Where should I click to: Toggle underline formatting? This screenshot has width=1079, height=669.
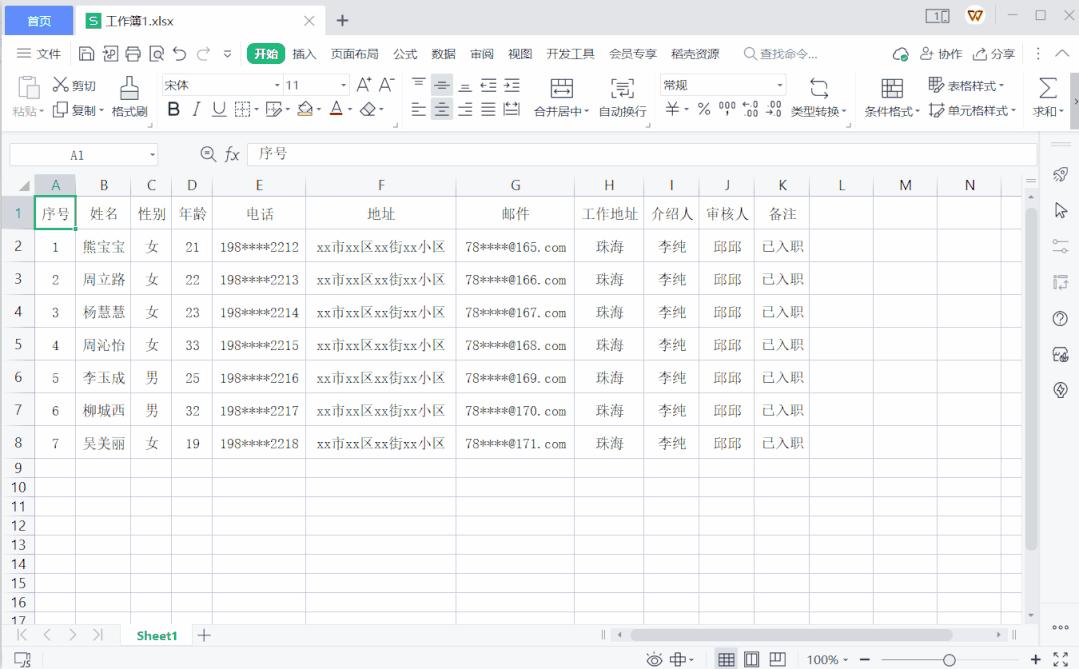point(220,108)
